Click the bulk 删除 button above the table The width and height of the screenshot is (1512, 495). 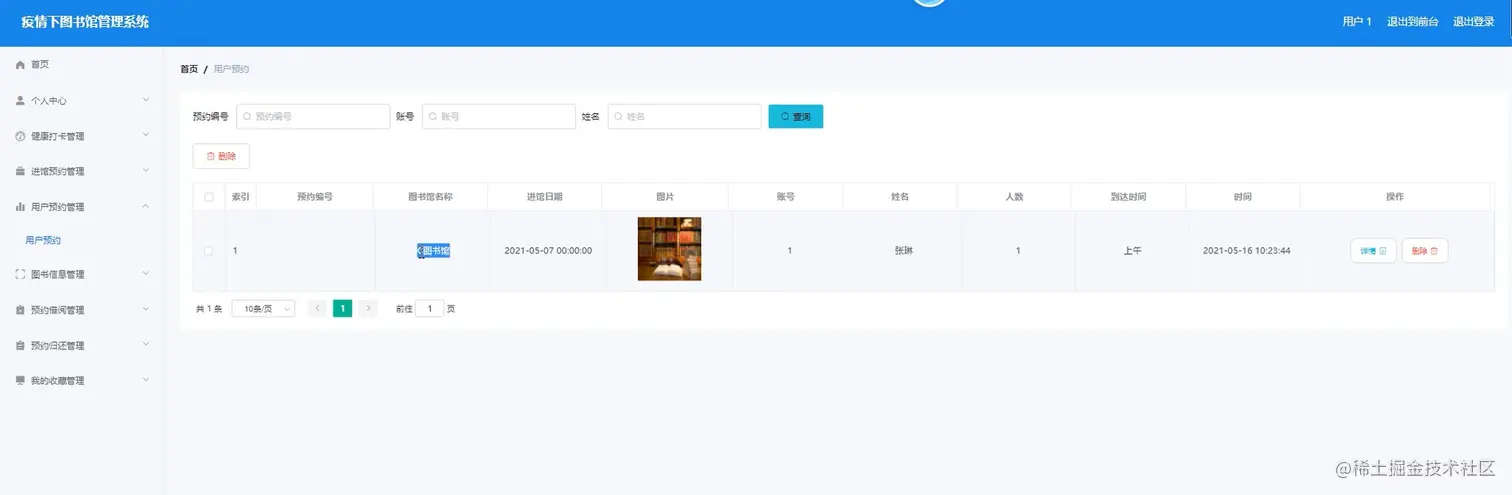click(x=221, y=156)
